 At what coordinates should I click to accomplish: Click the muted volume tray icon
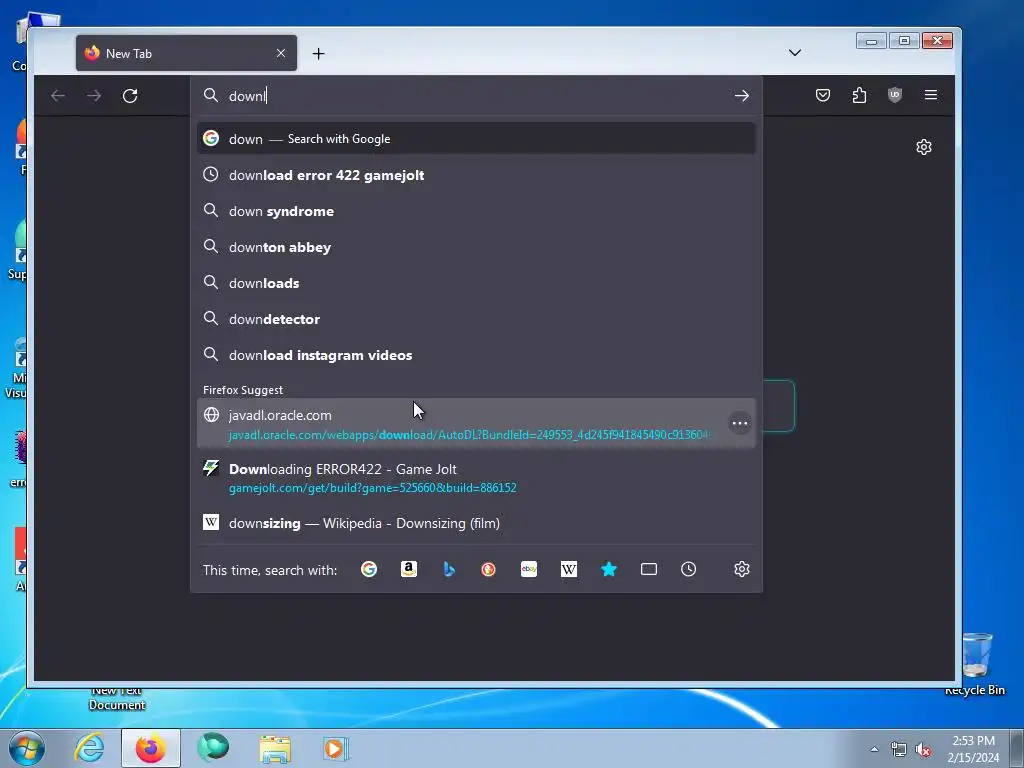923,750
